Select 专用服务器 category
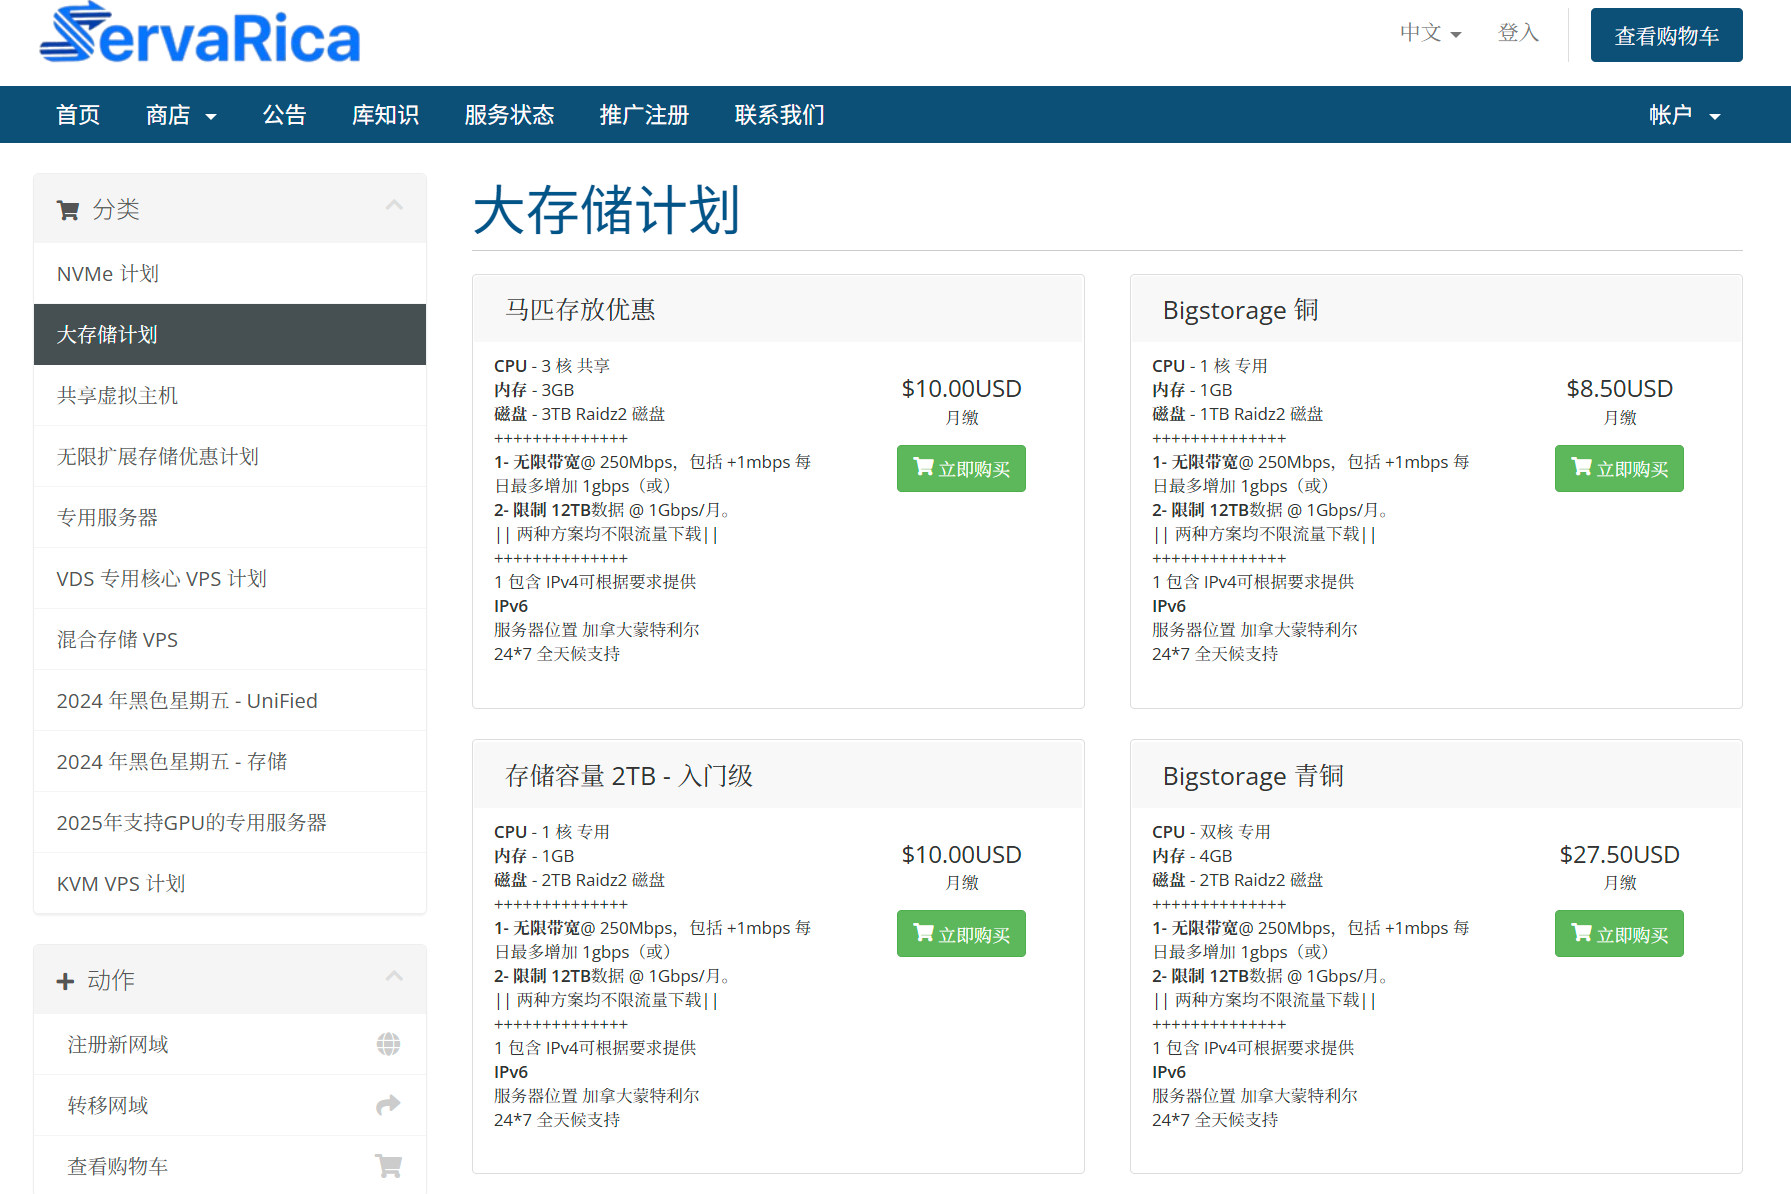This screenshot has height=1194, width=1791. [230, 518]
